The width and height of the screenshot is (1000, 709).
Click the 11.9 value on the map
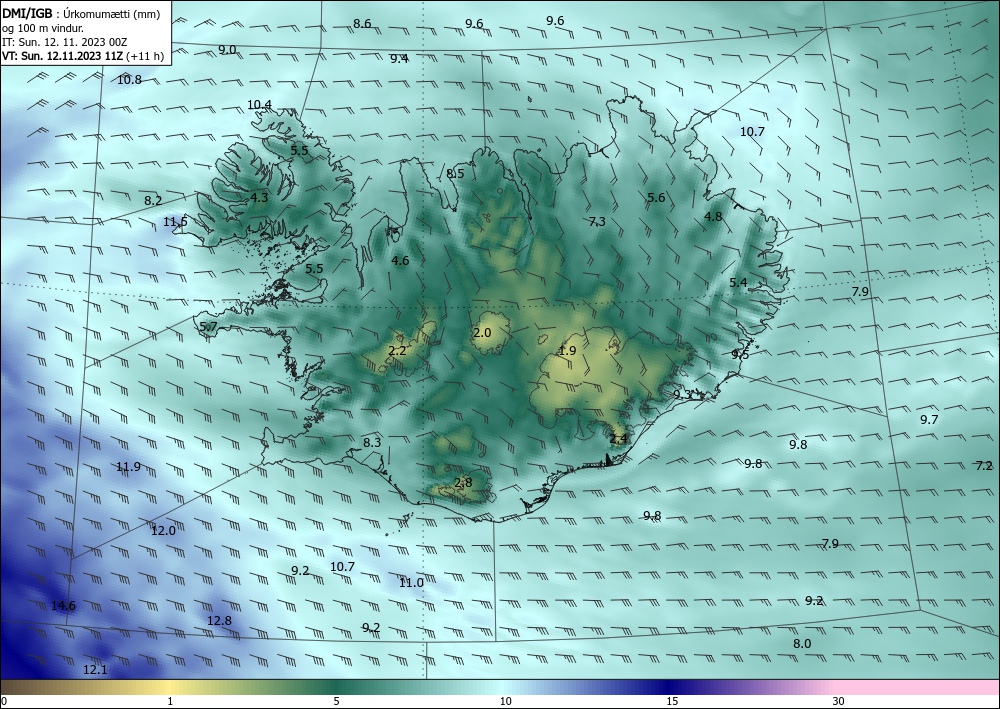pyautogui.click(x=128, y=467)
